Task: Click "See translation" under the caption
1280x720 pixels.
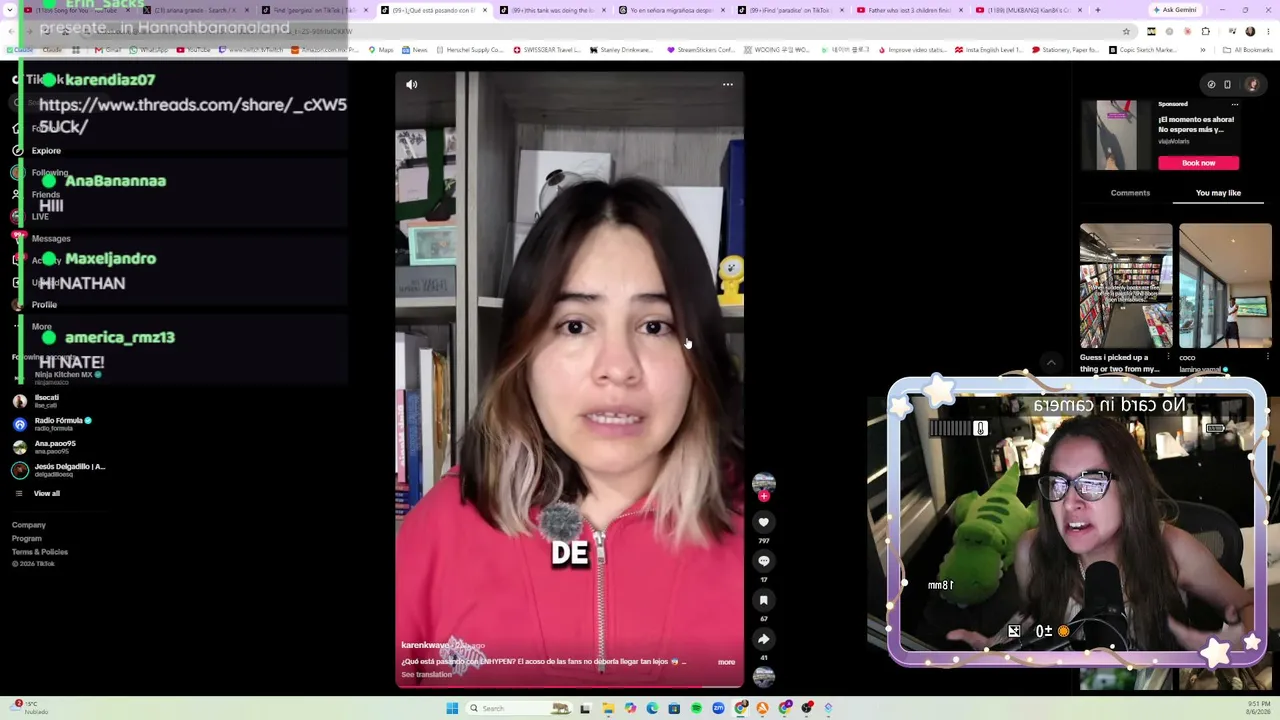Action: click(x=426, y=675)
